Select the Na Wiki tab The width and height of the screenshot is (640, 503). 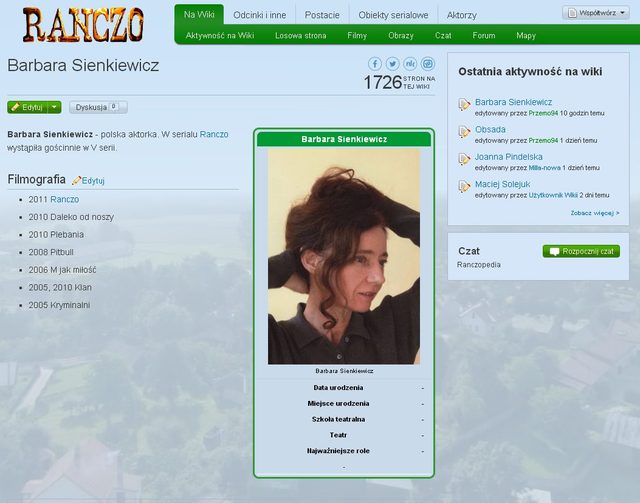coord(199,15)
